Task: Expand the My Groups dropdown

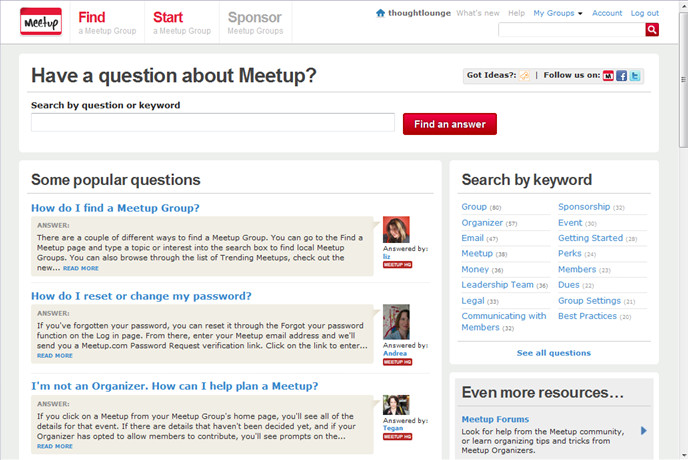Action: click(x=557, y=13)
